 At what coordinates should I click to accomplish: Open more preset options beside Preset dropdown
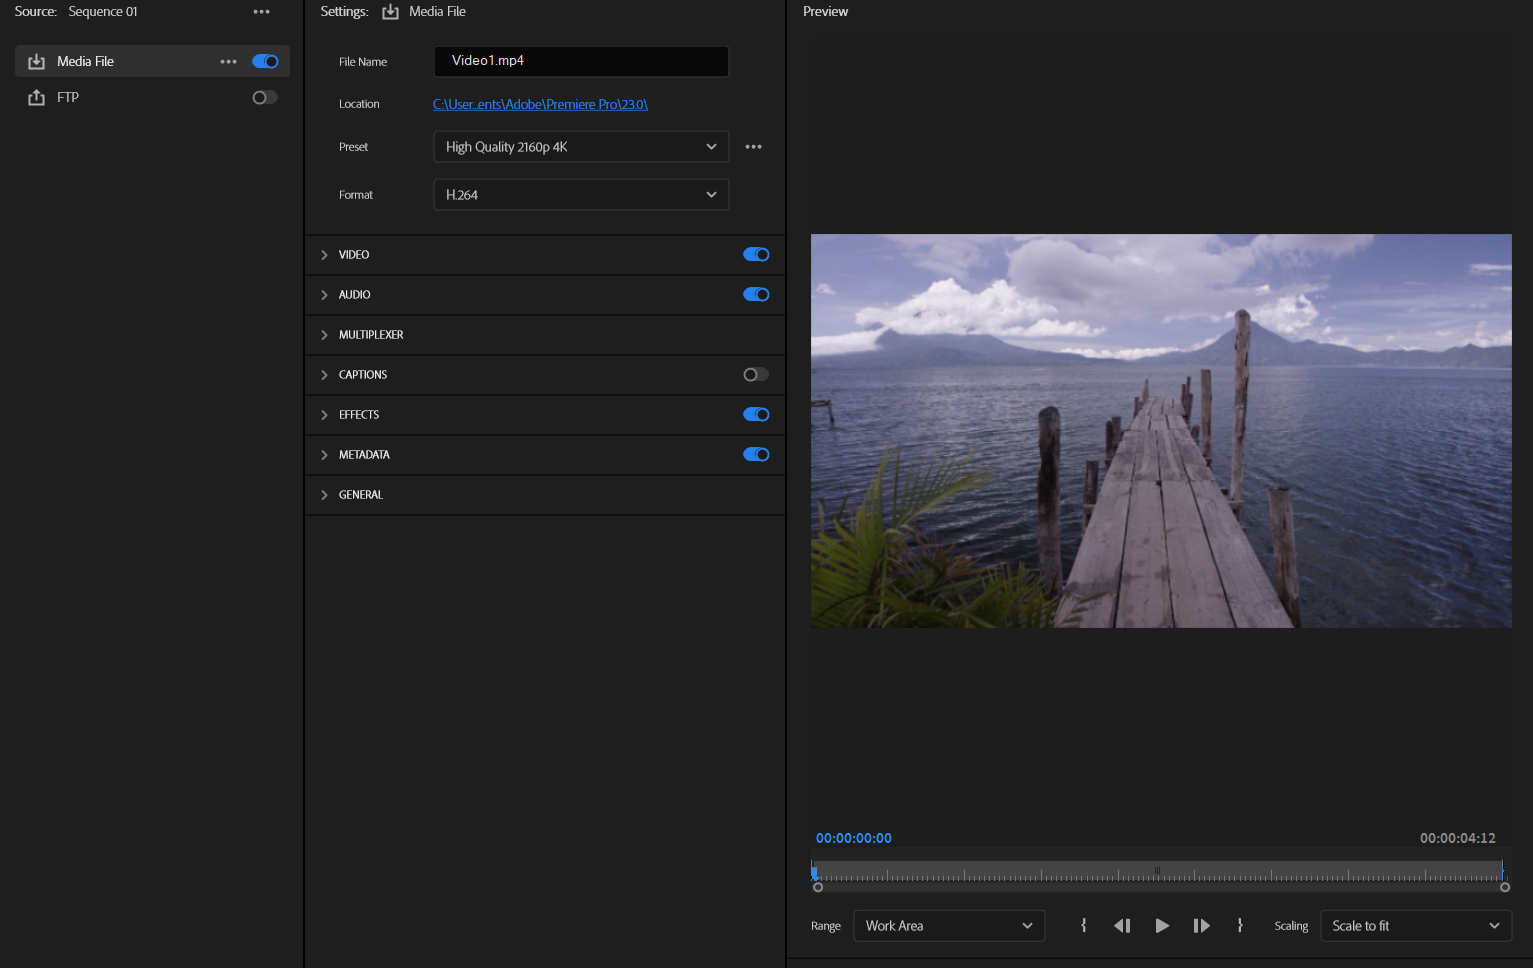pyautogui.click(x=753, y=147)
